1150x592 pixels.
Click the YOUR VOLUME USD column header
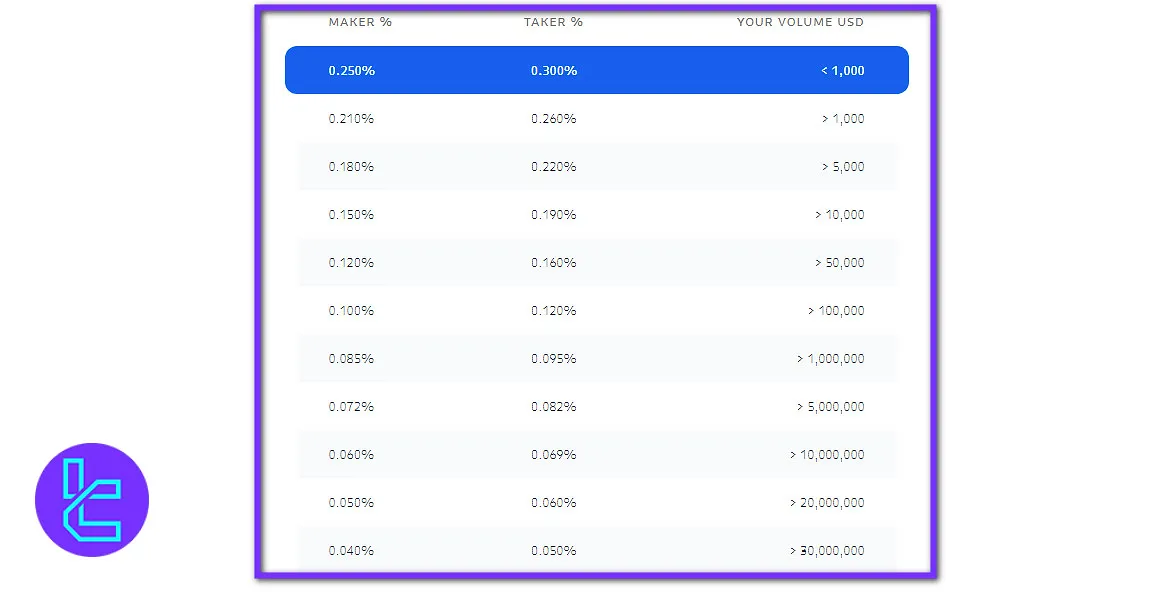800,22
